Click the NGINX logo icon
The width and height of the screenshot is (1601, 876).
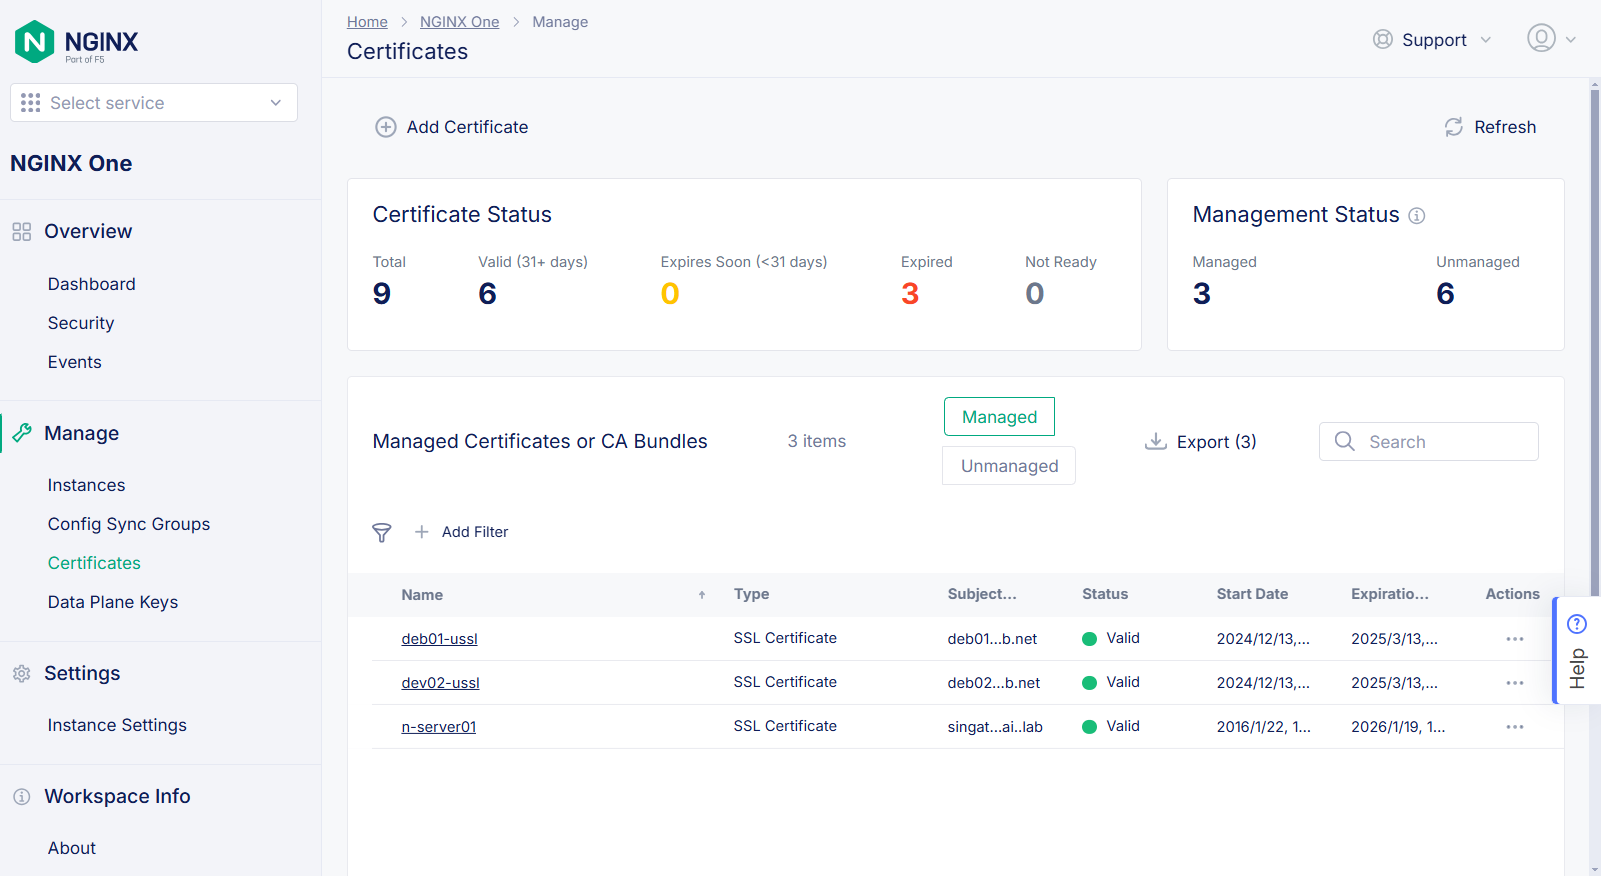click(35, 42)
